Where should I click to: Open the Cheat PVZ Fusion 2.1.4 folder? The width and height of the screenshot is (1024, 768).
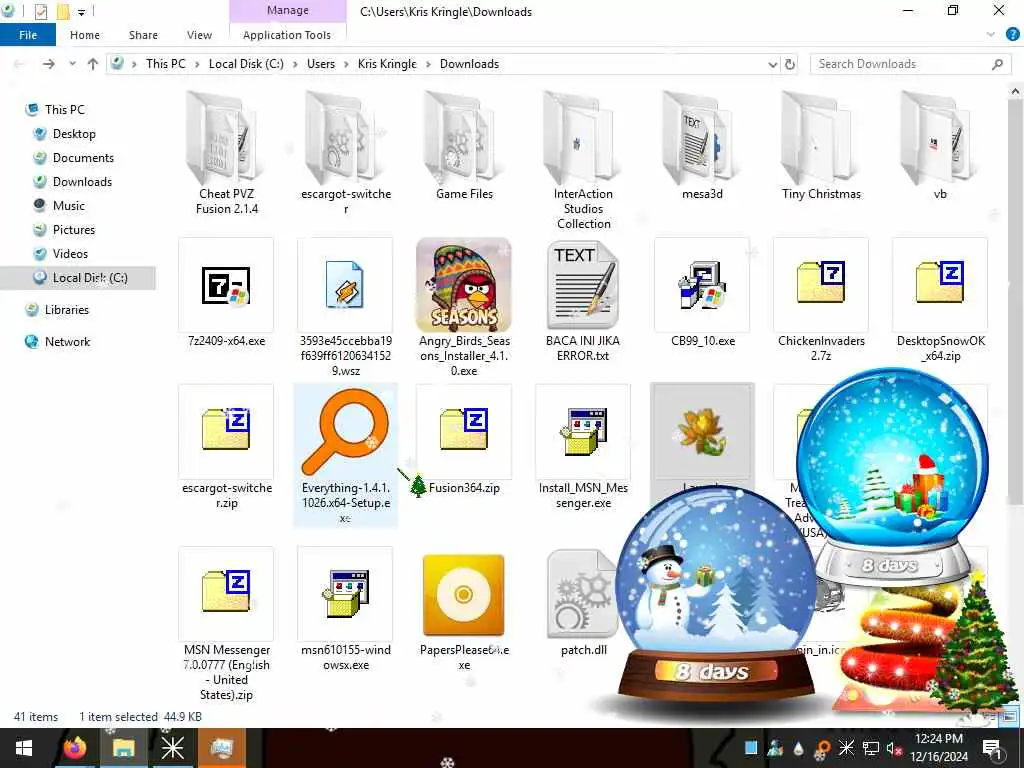click(226, 153)
